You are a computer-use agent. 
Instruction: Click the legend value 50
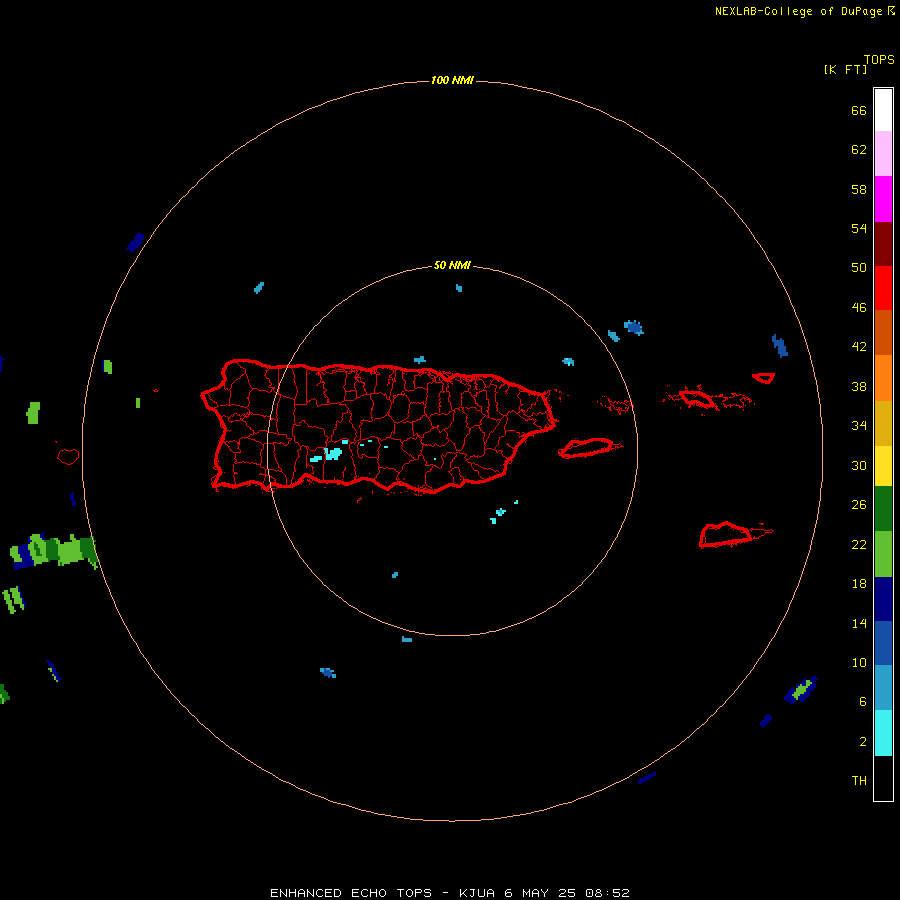point(859,267)
